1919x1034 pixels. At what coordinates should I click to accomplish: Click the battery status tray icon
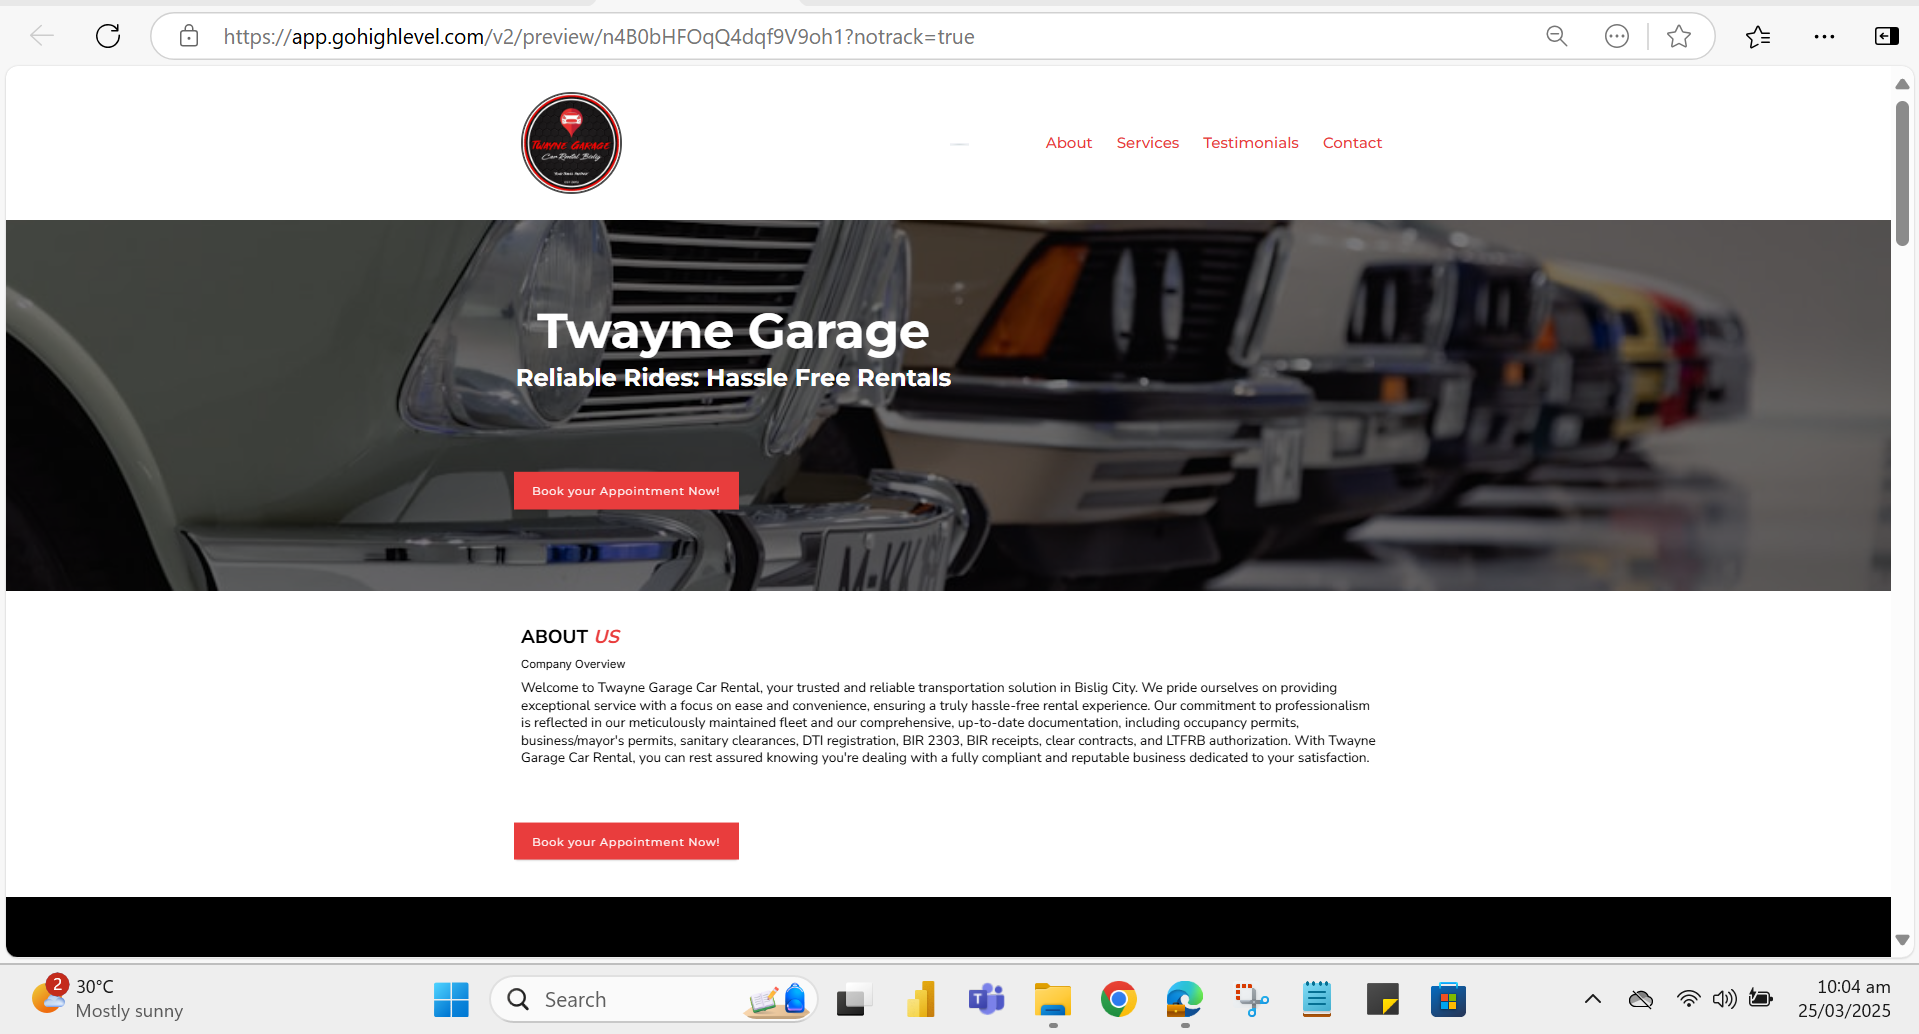1761,999
